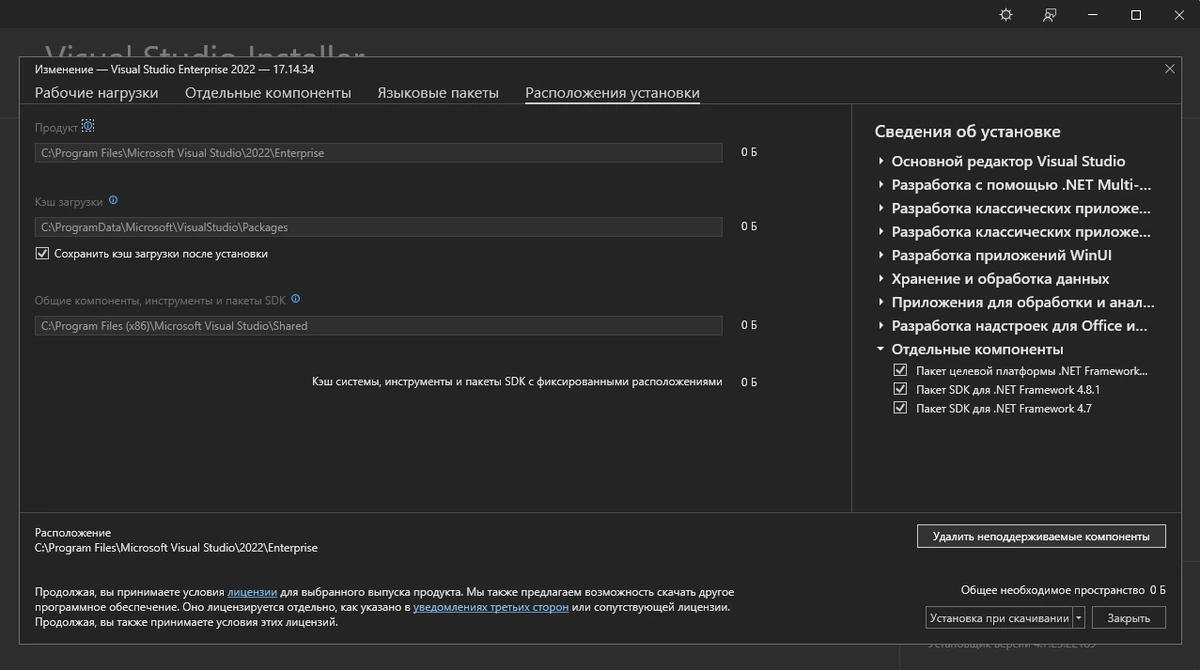Switch to Отдельные компоненты tab
The image size is (1200, 670).
(268, 93)
